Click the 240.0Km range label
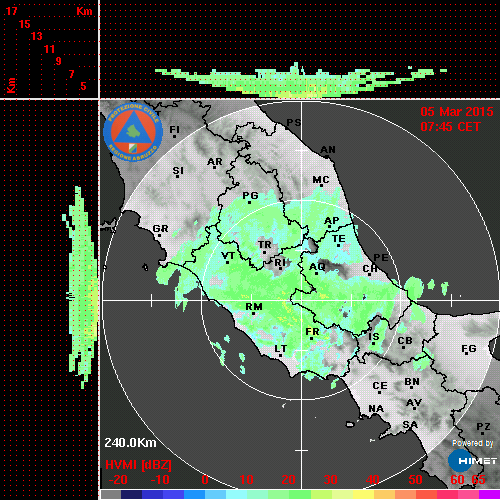This screenshot has height=500, width=500. point(130,443)
